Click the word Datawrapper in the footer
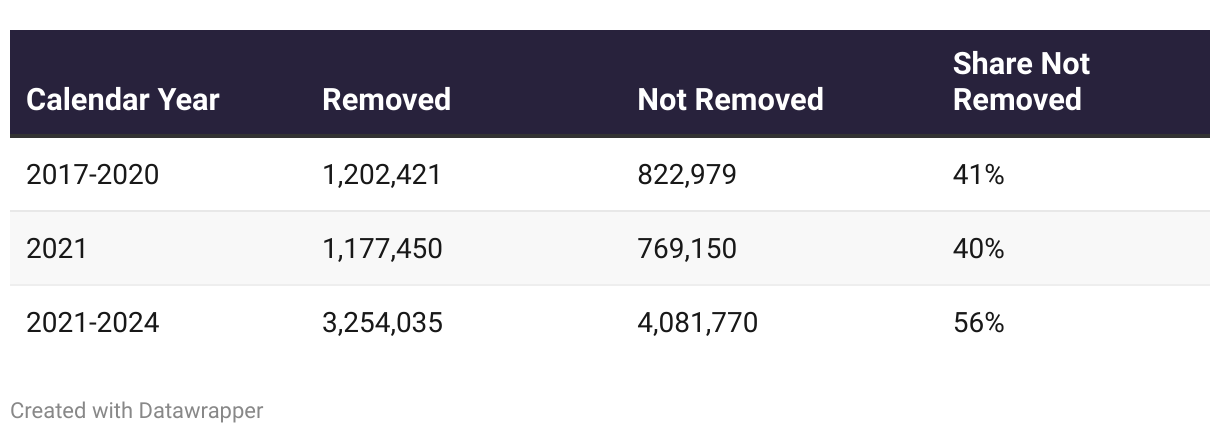Screen dimensions: 1220x434 tap(201, 410)
